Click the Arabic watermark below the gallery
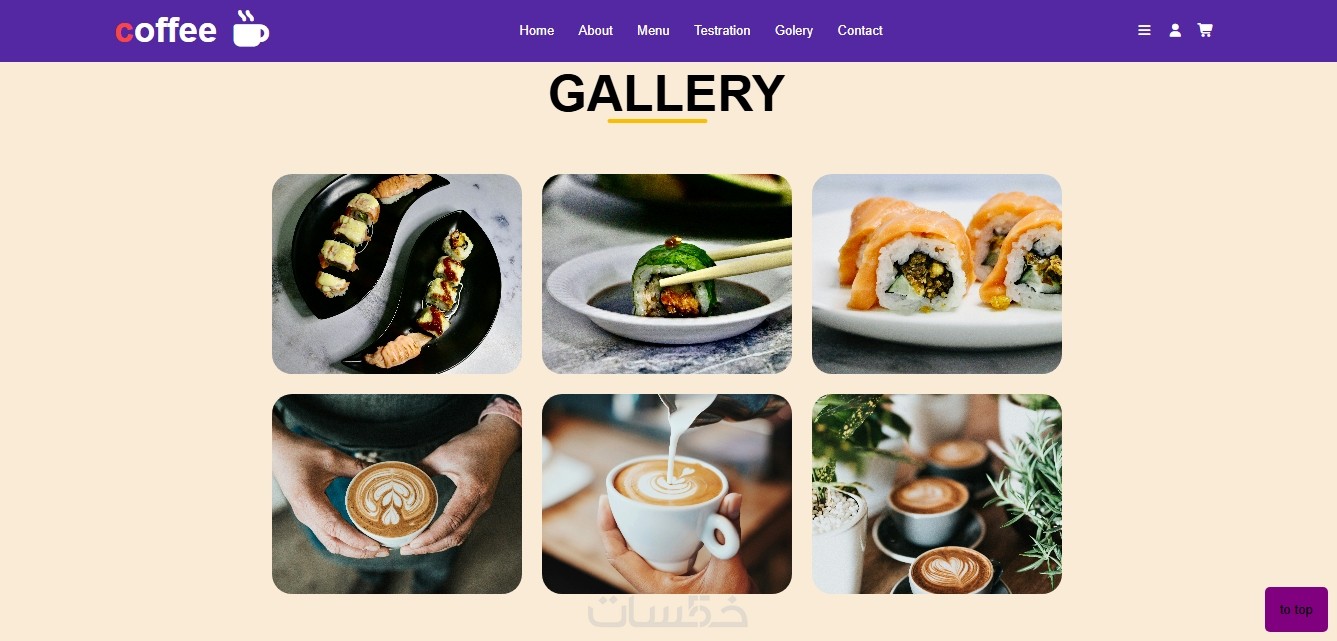This screenshot has width=1337, height=641. pos(667,612)
